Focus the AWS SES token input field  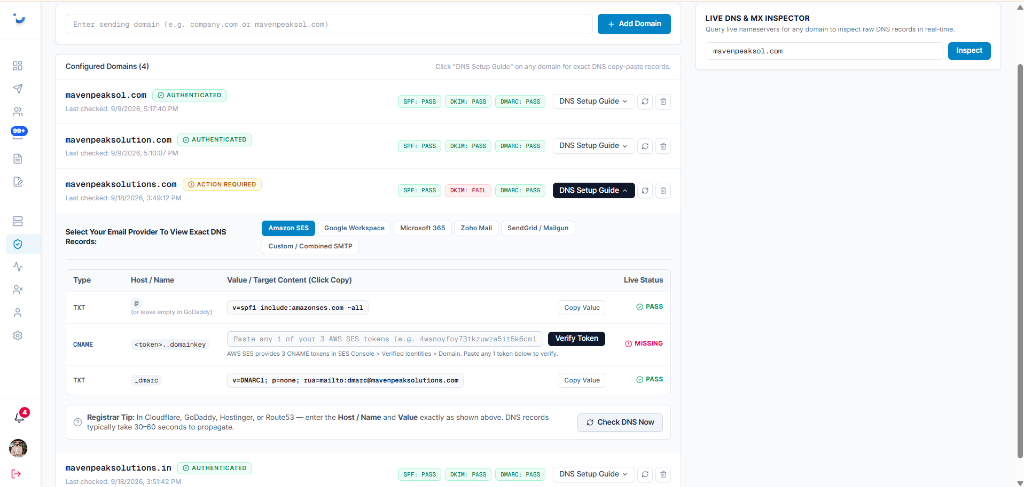click(x=385, y=339)
